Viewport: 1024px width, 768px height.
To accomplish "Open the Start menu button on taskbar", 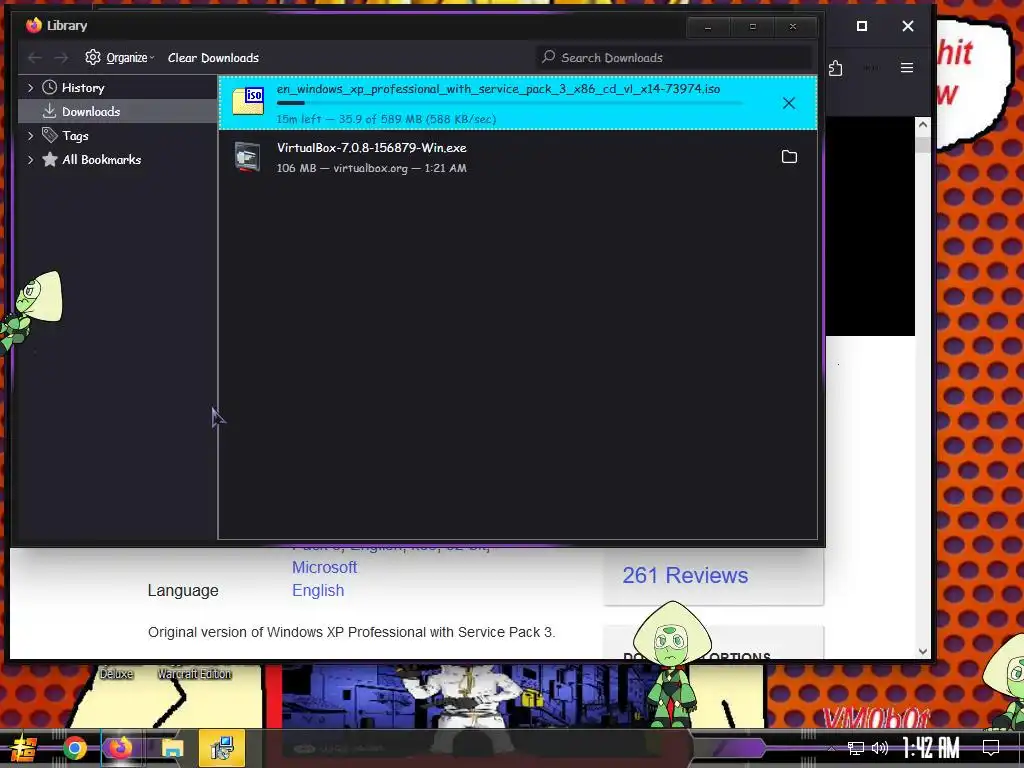I will pos(22,748).
